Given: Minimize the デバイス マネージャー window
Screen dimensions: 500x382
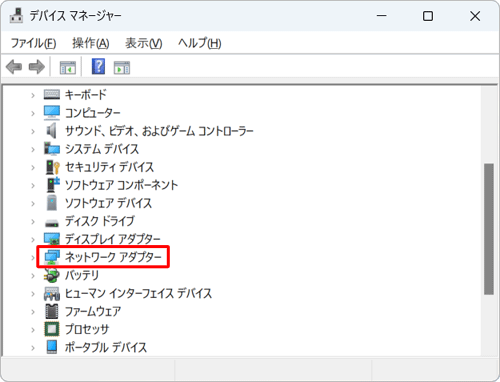Looking at the screenshot, I should [x=382, y=16].
